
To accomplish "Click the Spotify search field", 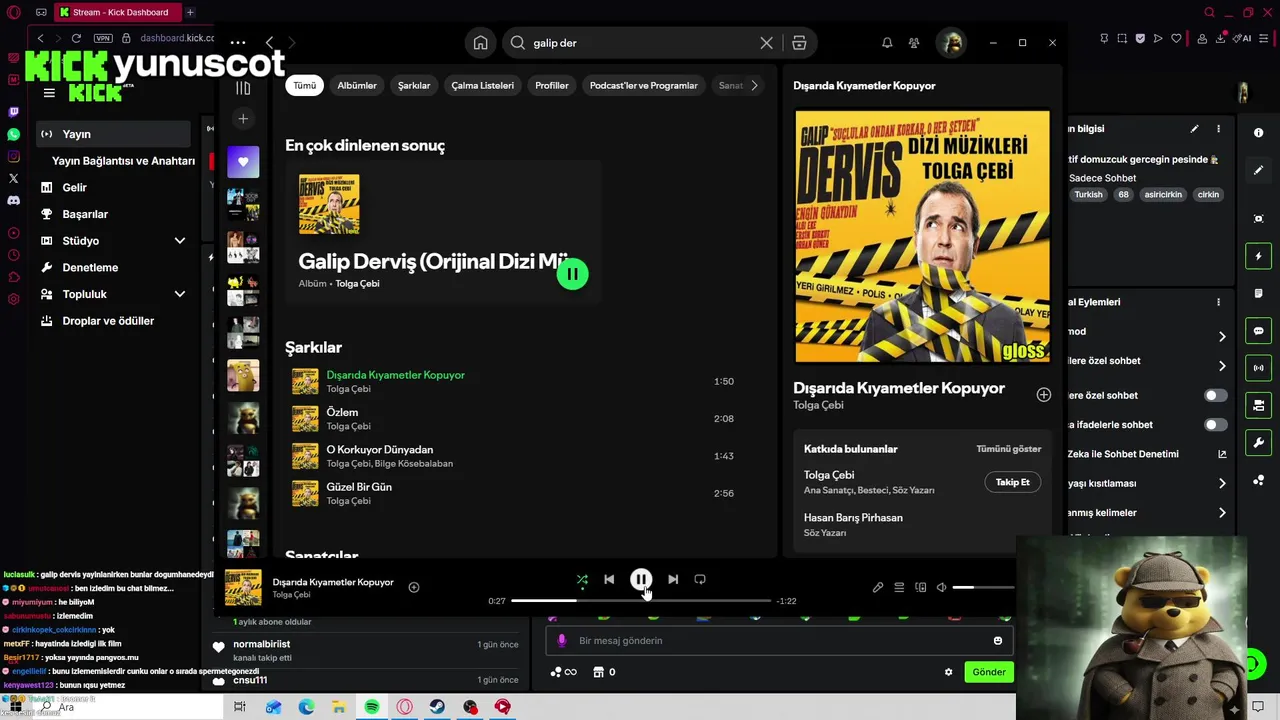I will tap(641, 43).
